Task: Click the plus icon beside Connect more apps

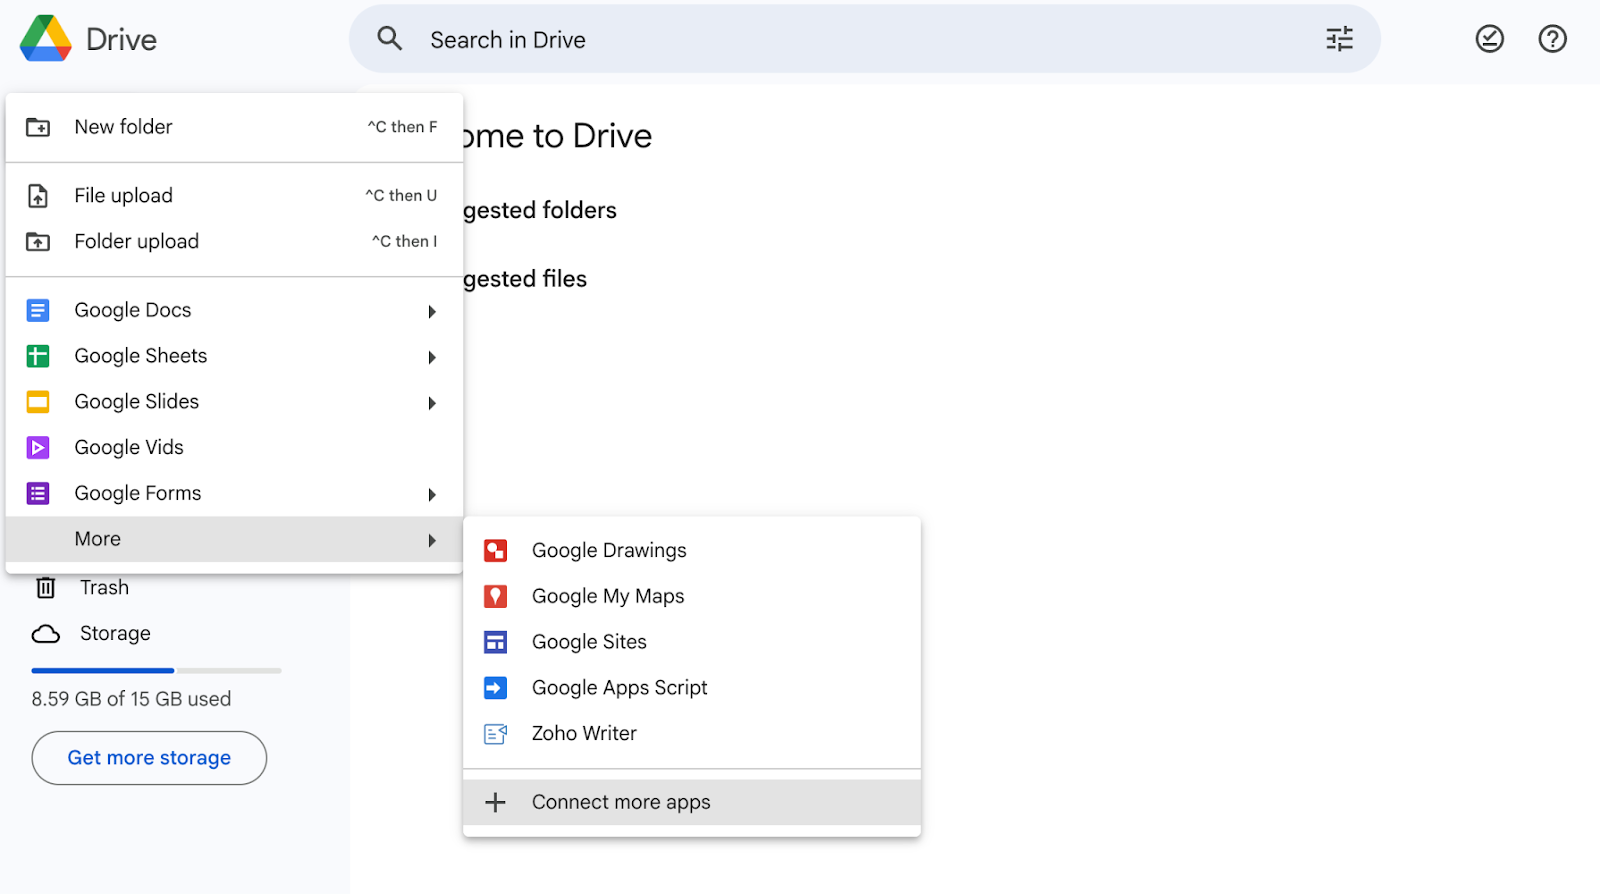Action: [495, 802]
